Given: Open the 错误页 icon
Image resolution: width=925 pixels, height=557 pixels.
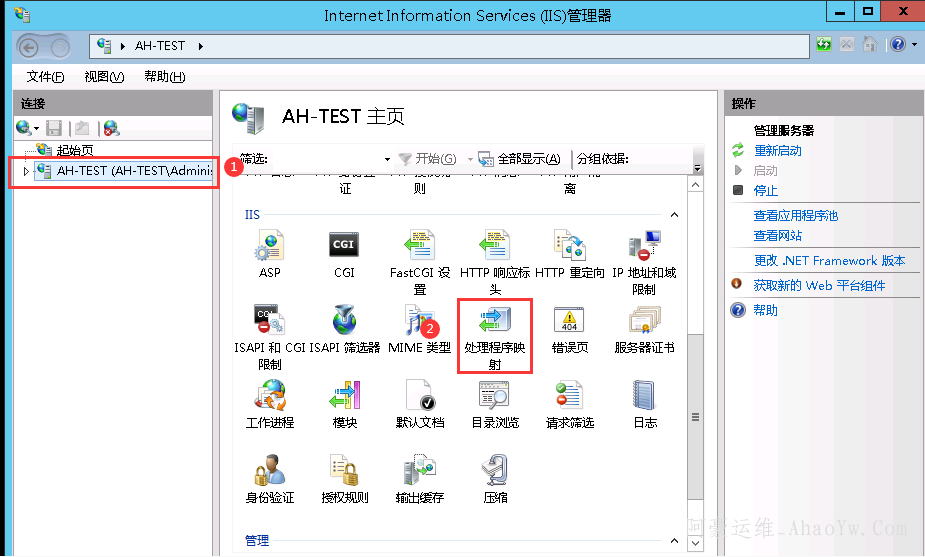Looking at the screenshot, I should tap(570, 323).
